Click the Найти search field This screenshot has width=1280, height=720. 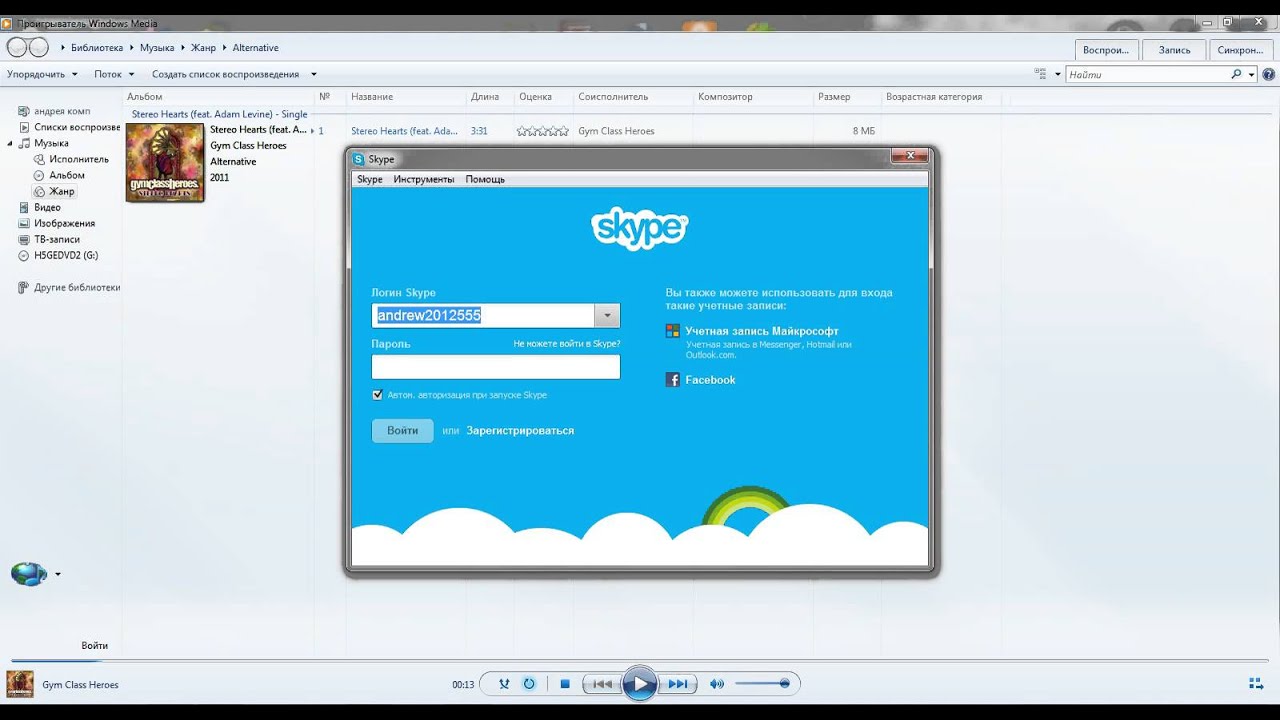(x=1148, y=74)
